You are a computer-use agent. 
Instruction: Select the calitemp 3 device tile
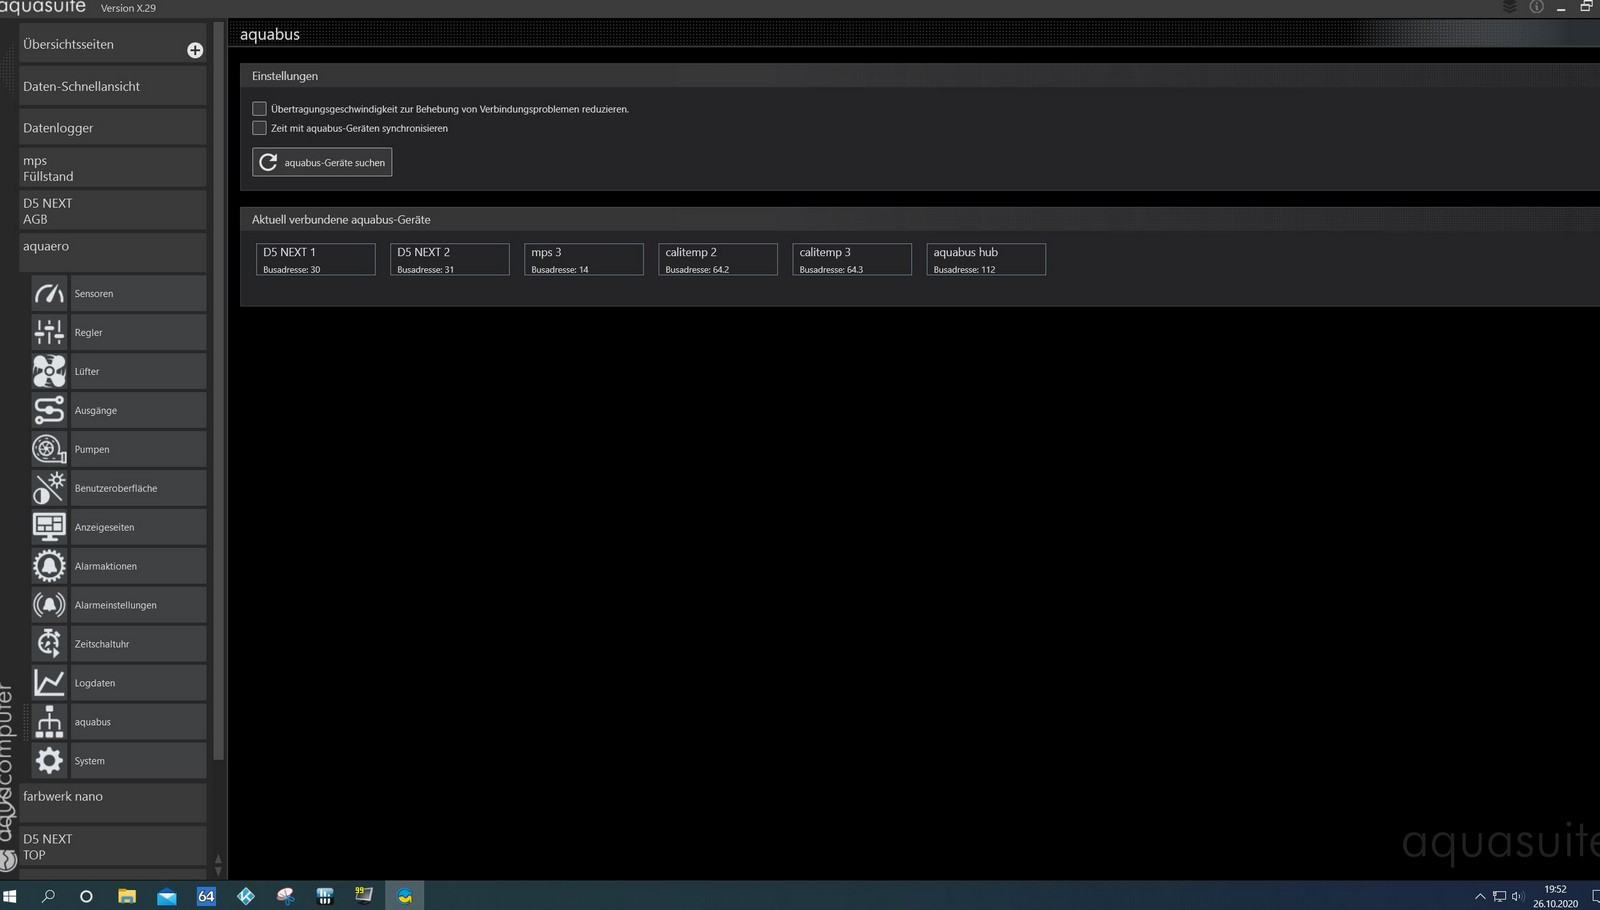pos(852,259)
